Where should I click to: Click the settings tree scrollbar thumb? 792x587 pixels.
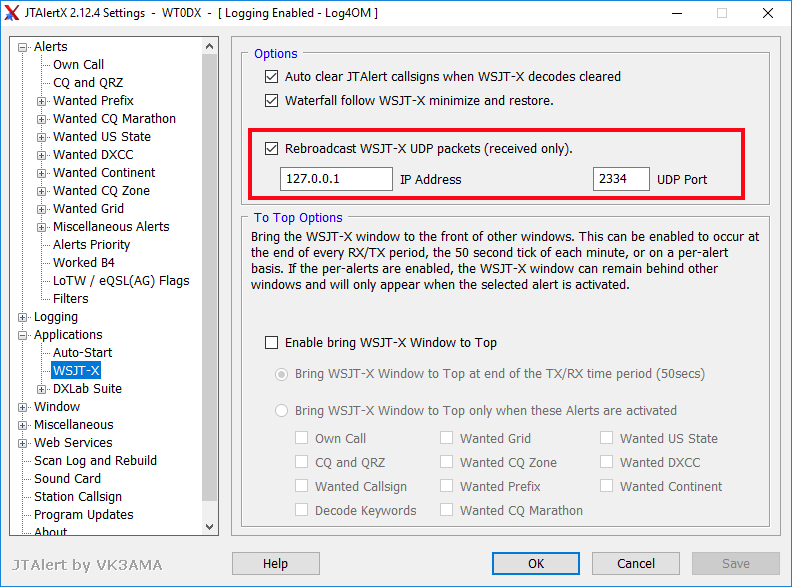click(x=210, y=277)
